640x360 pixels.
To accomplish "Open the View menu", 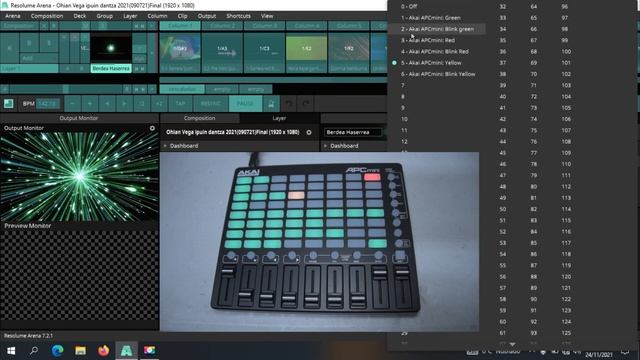I will tap(267, 16).
